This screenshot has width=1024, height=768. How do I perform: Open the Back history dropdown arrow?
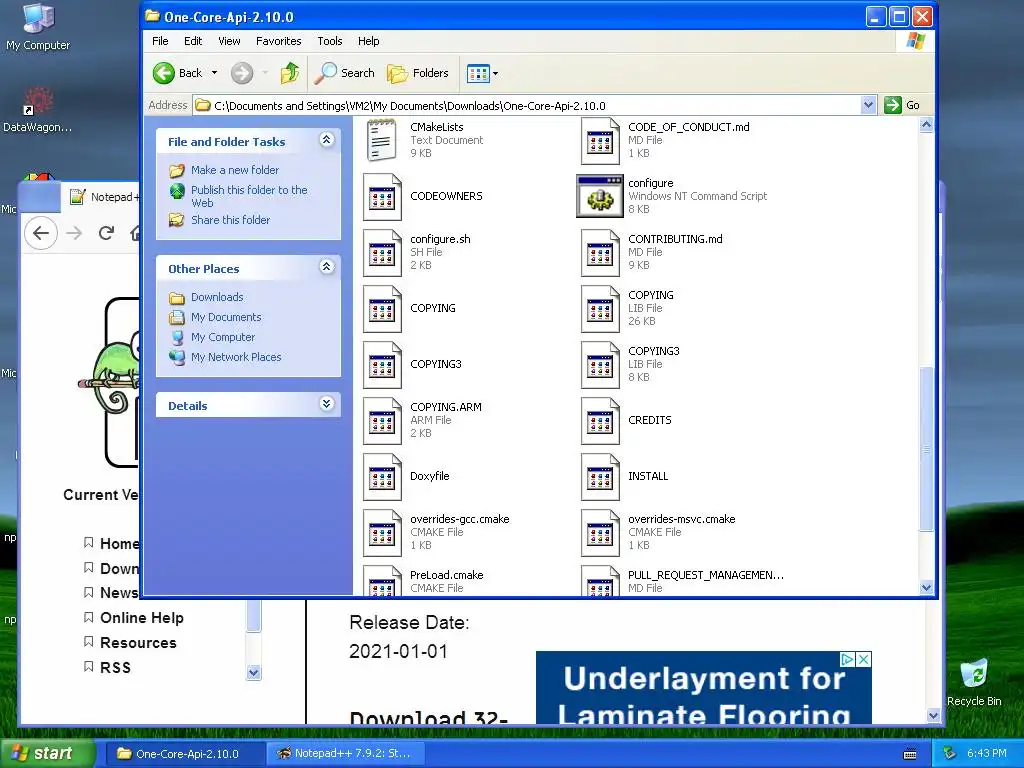tap(214, 73)
